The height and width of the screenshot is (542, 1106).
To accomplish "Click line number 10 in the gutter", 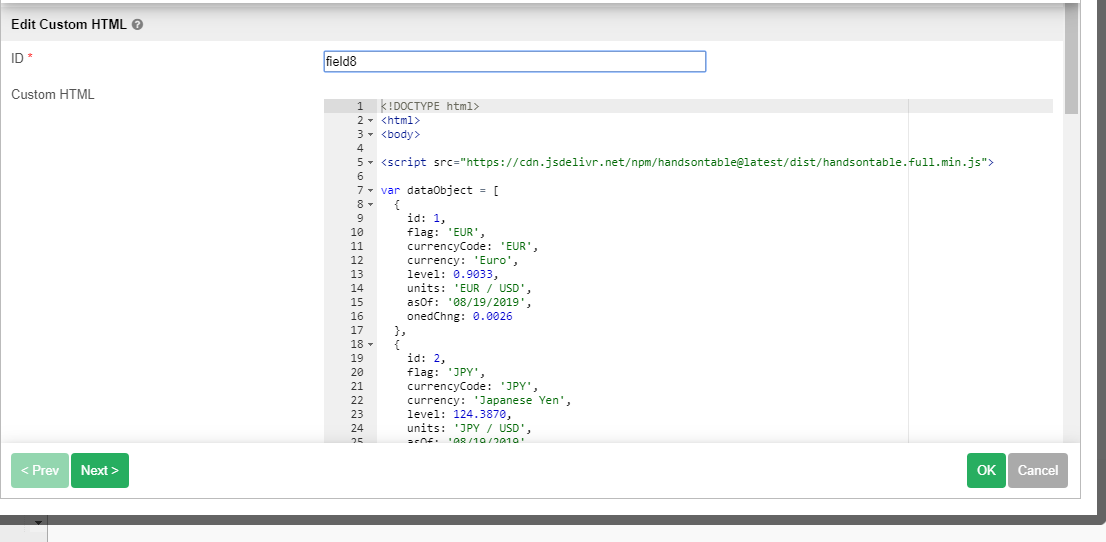I will (x=358, y=232).
